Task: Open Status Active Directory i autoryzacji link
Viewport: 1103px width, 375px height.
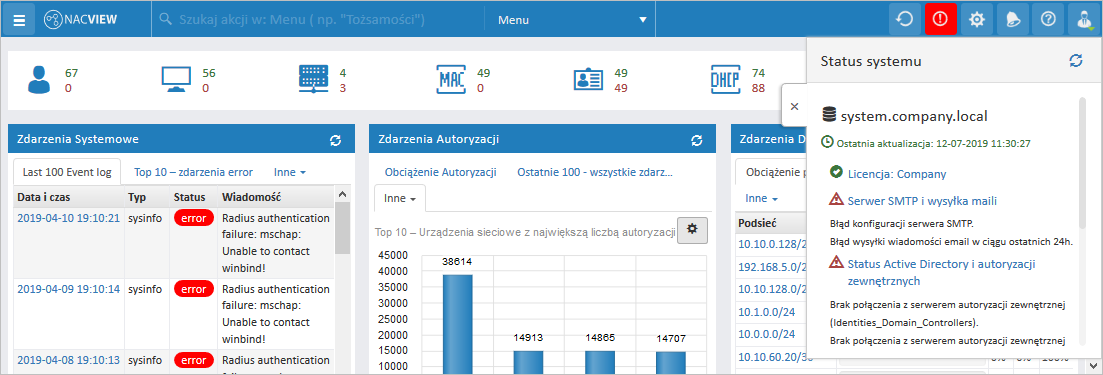Action: click(x=941, y=272)
